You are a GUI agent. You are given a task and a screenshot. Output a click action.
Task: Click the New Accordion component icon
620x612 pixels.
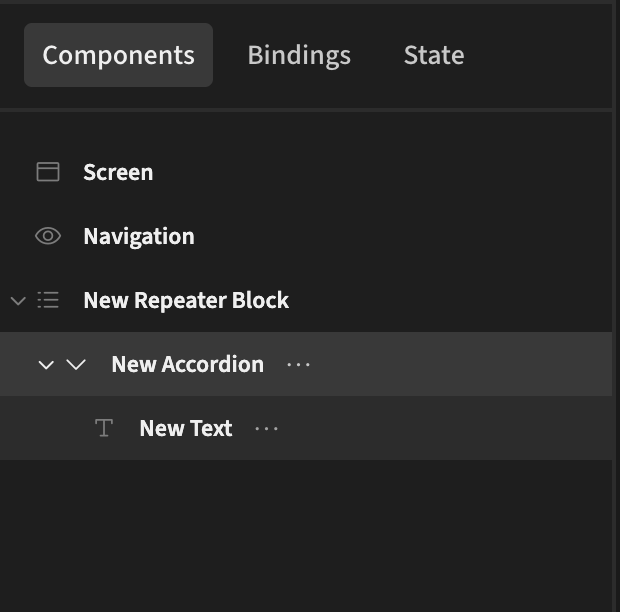click(76, 364)
